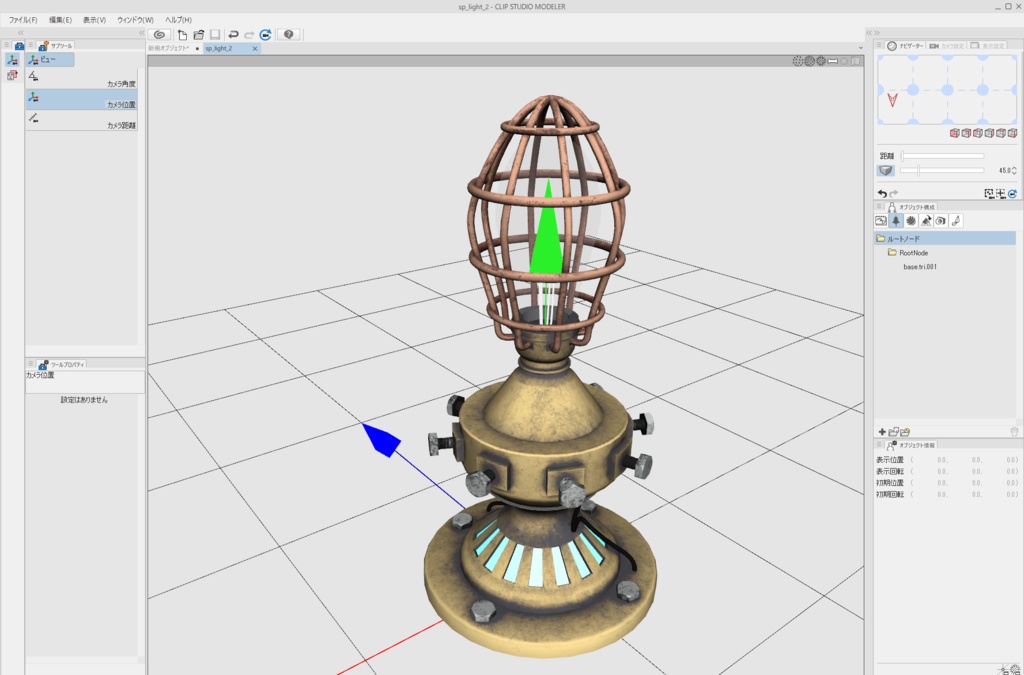Click the navigator undo camera arrow
This screenshot has width=1024, height=675.
pos(882,194)
